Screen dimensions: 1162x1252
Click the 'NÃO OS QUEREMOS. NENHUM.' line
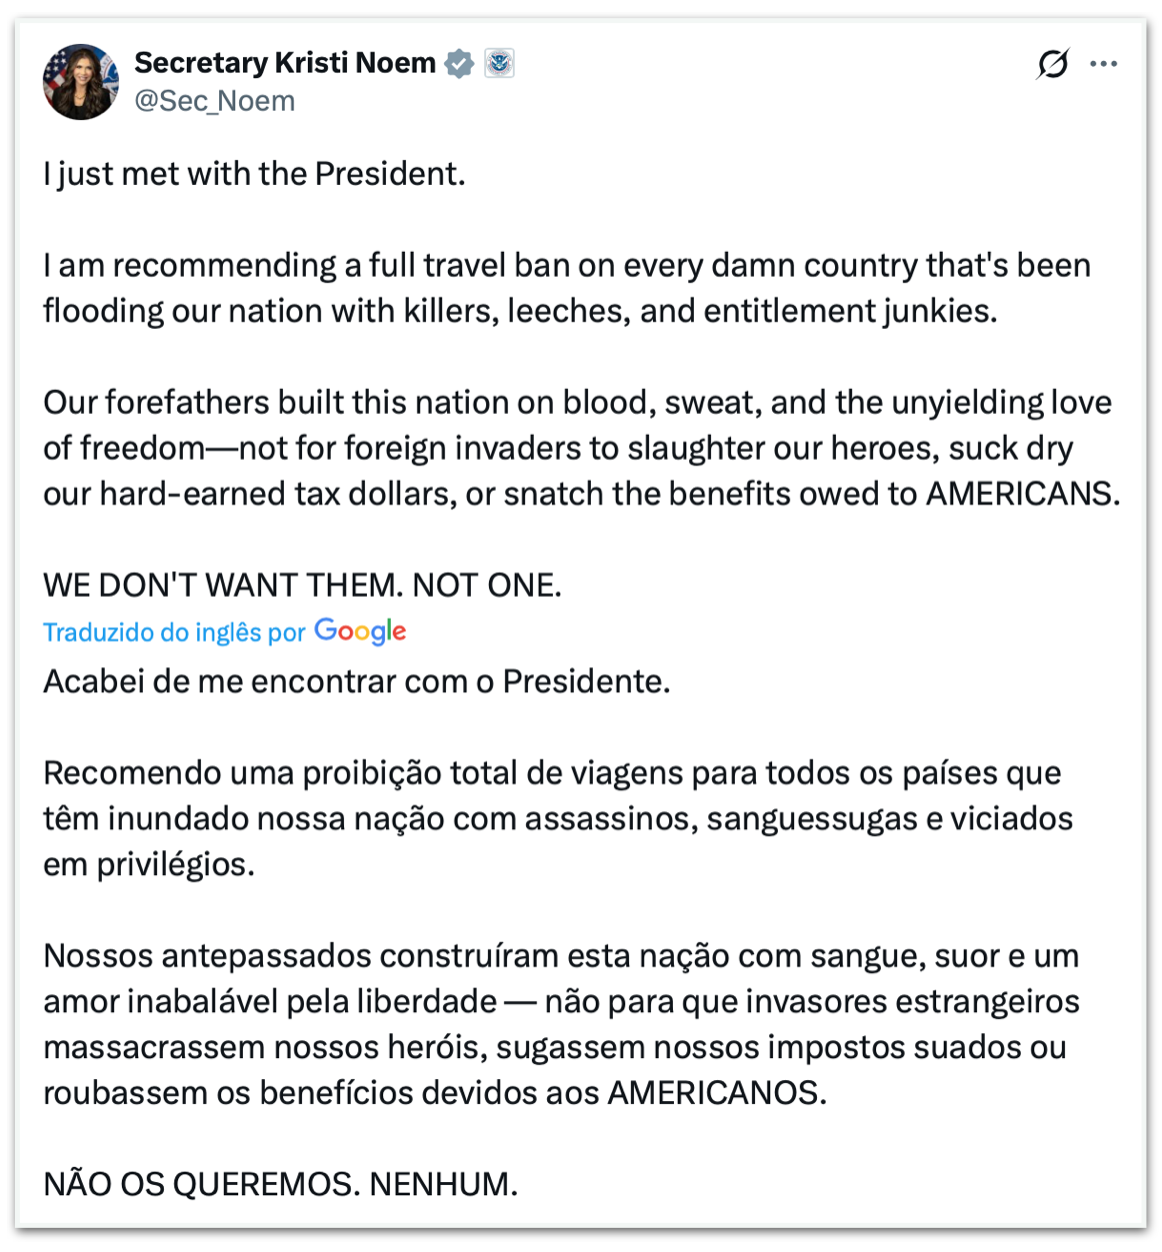280,1184
